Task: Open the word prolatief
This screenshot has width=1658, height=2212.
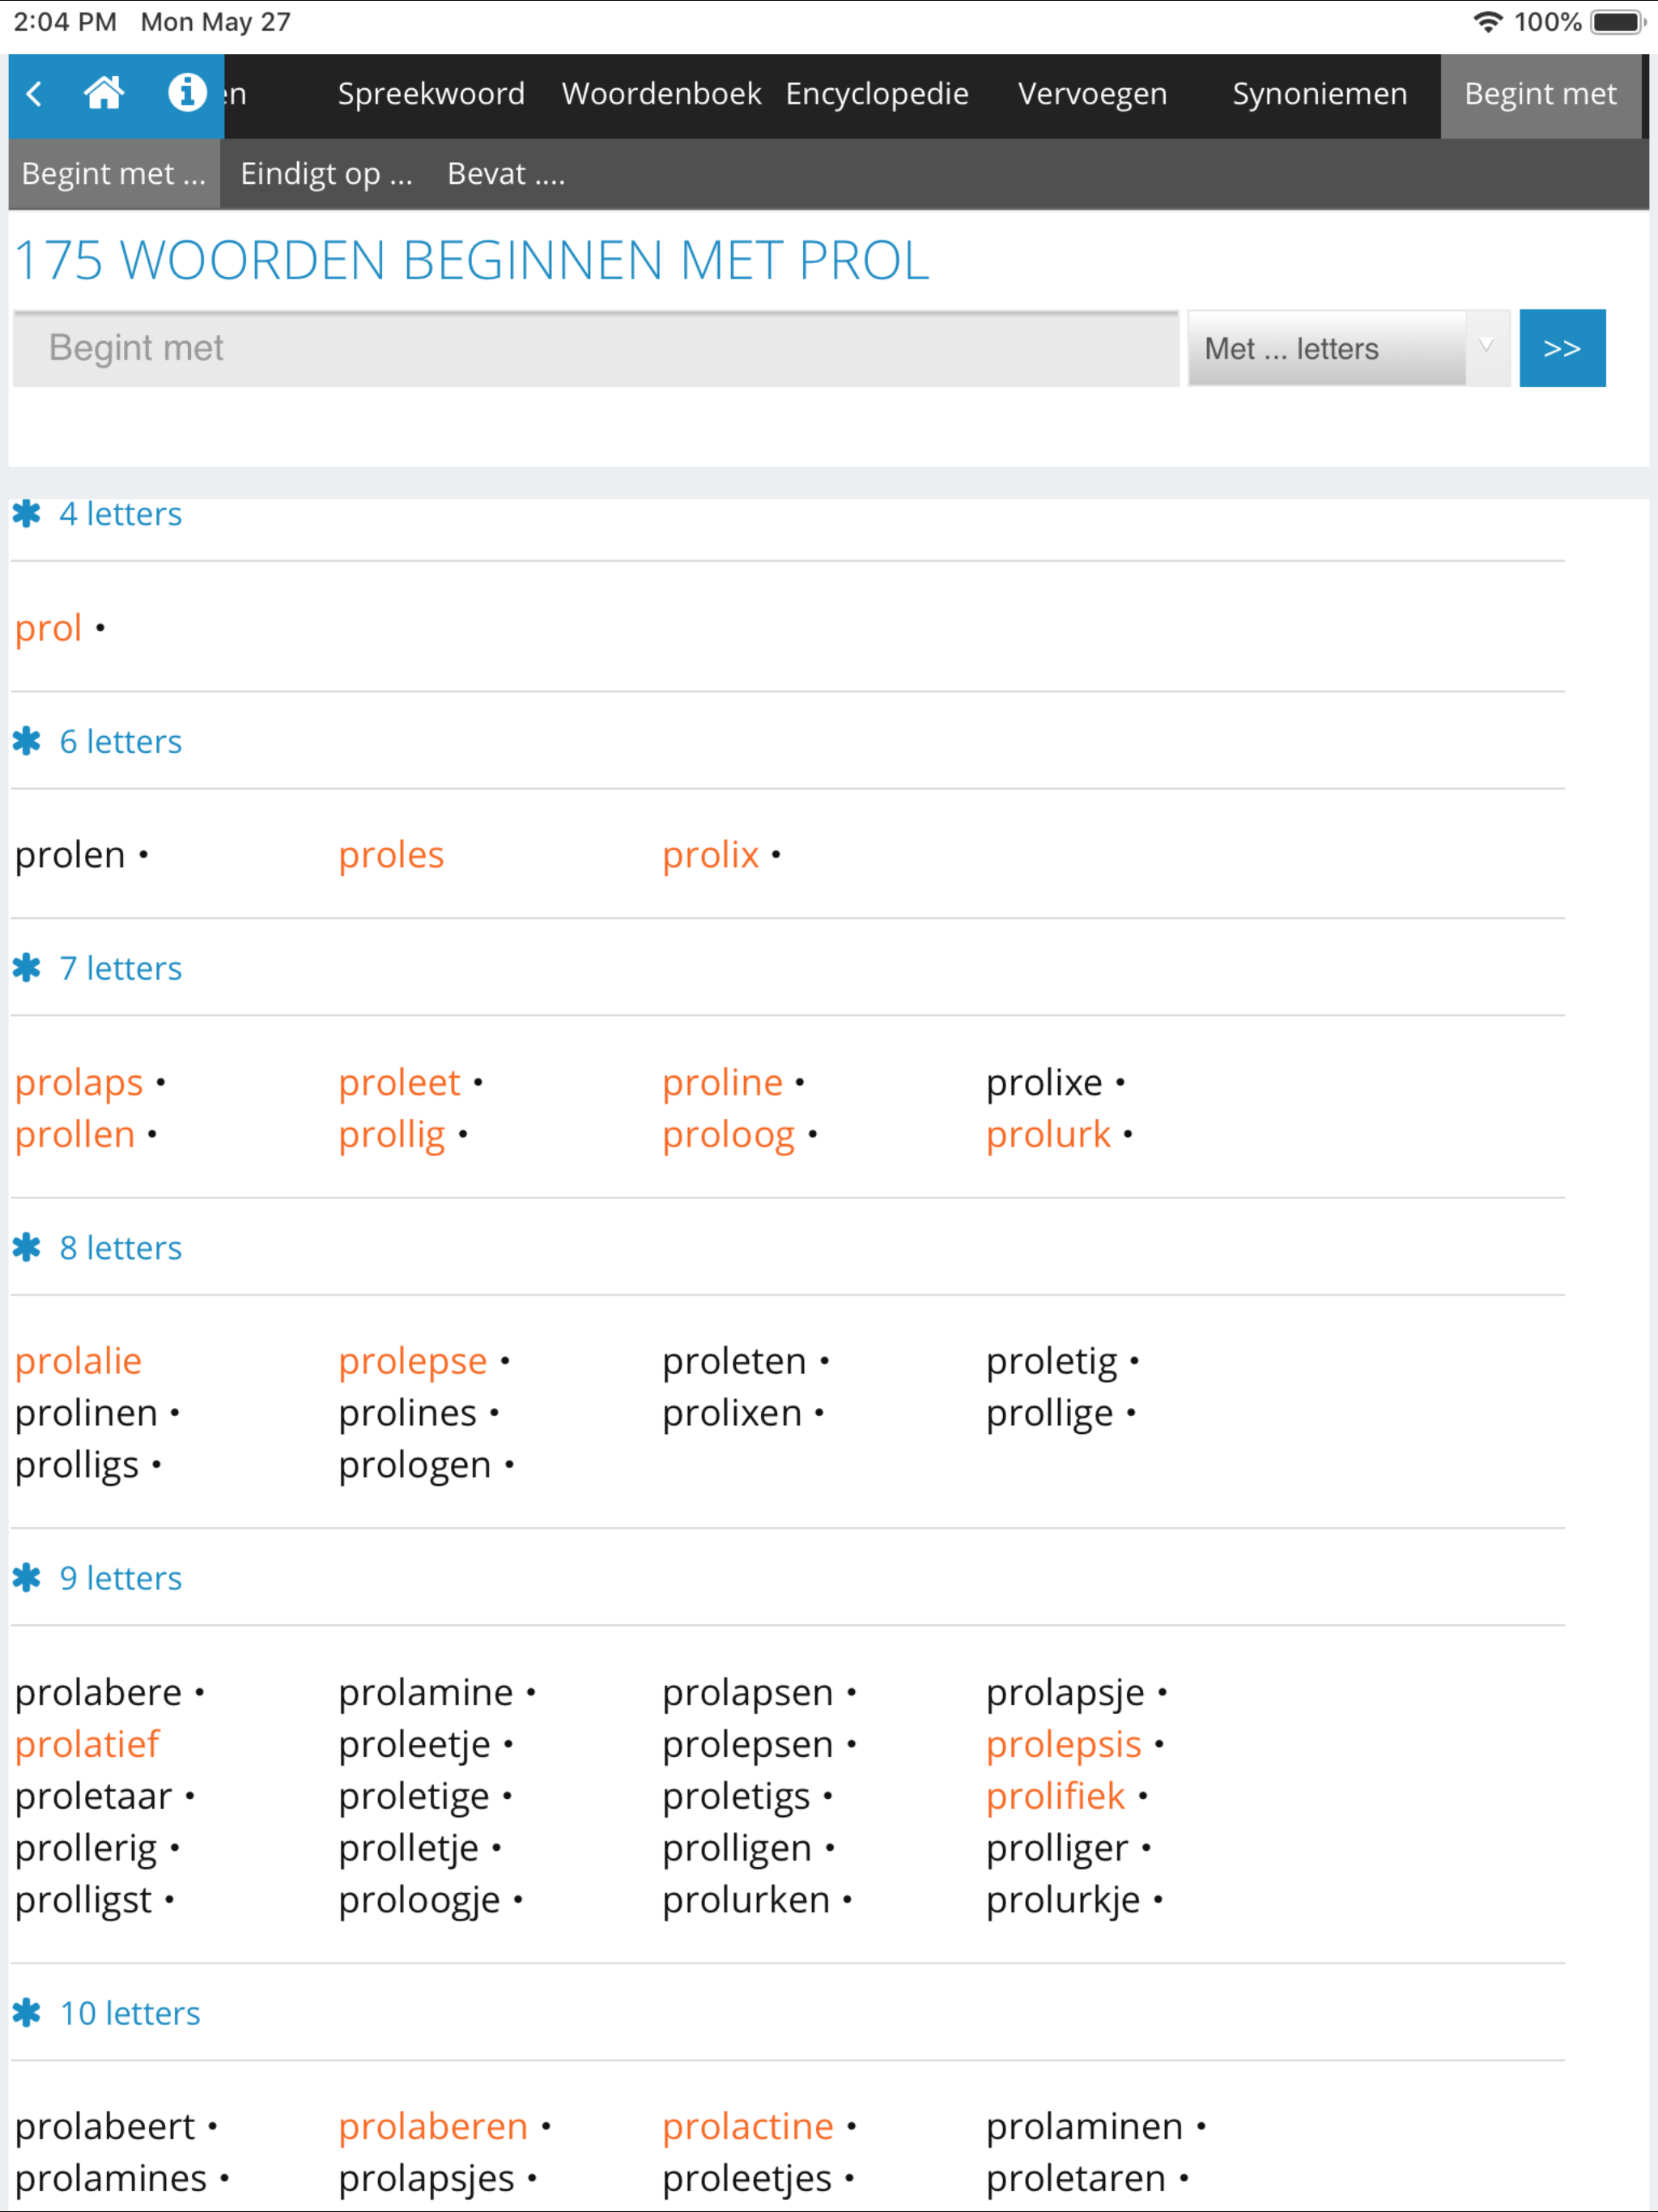Action: pyautogui.click(x=87, y=1745)
